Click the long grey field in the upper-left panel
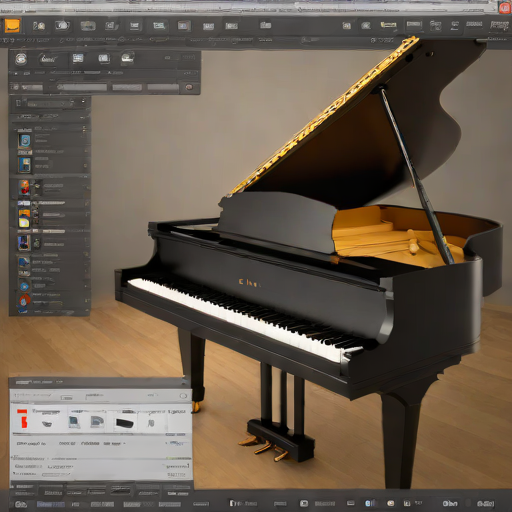The image size is (512, 512). (x=82, y=87)
